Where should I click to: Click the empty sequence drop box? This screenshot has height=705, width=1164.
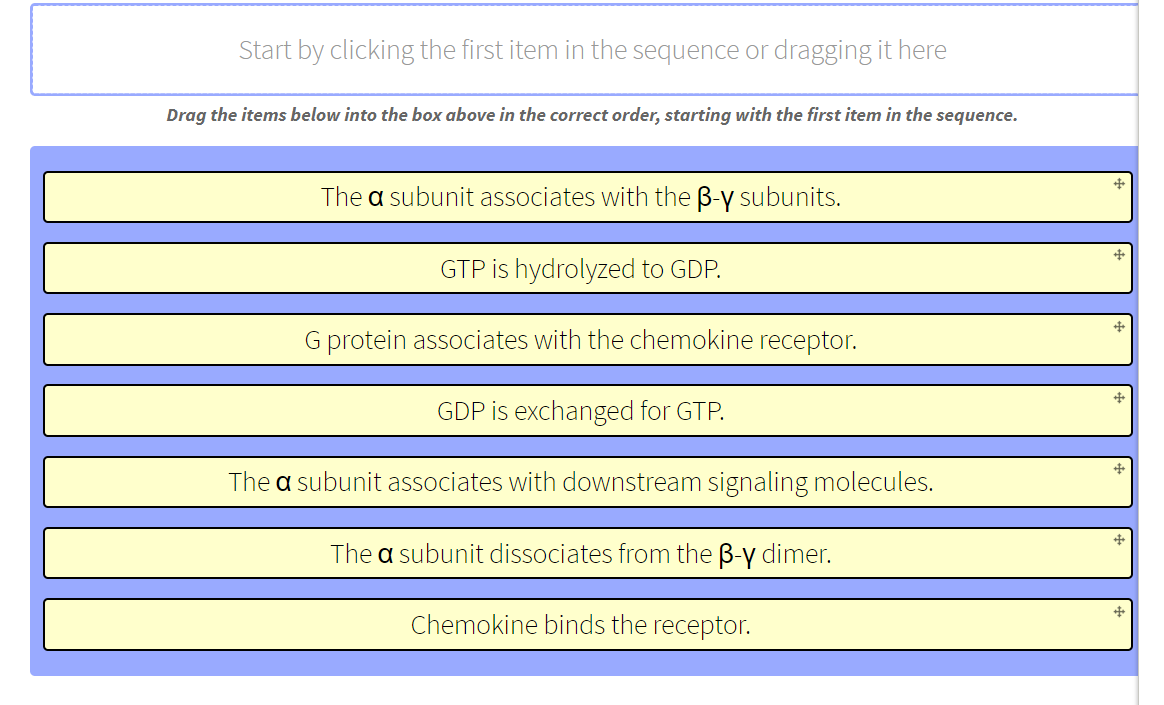586,50
